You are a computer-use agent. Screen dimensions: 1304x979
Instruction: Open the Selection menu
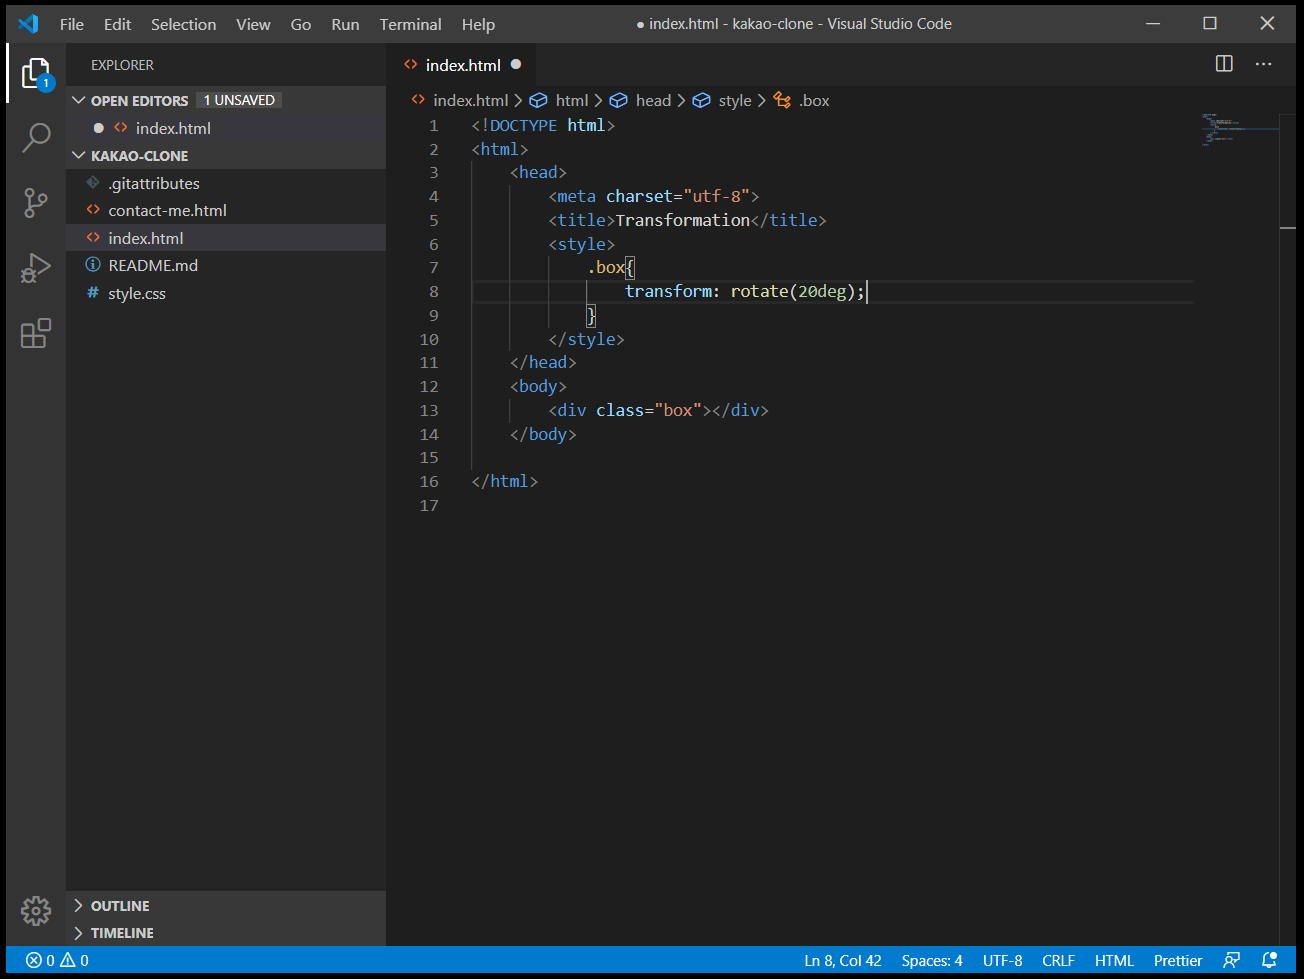click(184, 24)
